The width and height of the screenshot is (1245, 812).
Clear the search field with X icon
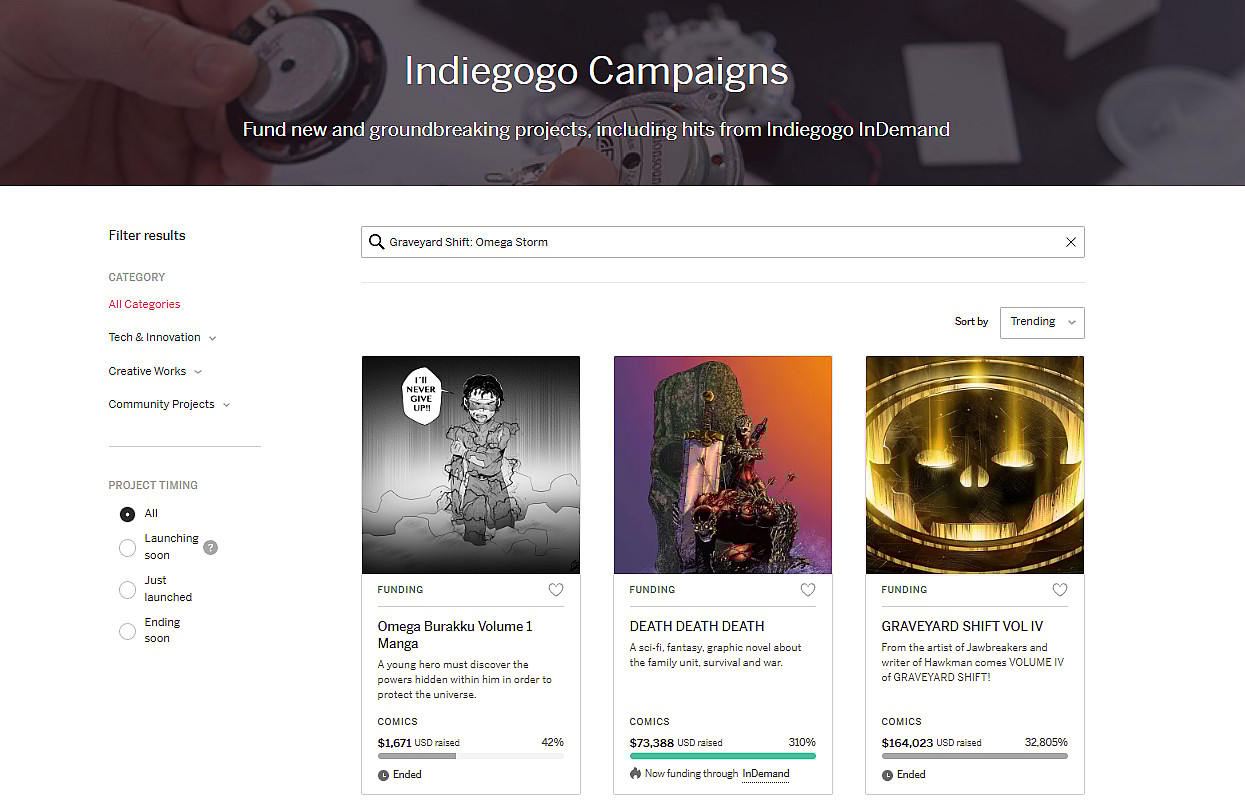click(x=1071, y=242)
